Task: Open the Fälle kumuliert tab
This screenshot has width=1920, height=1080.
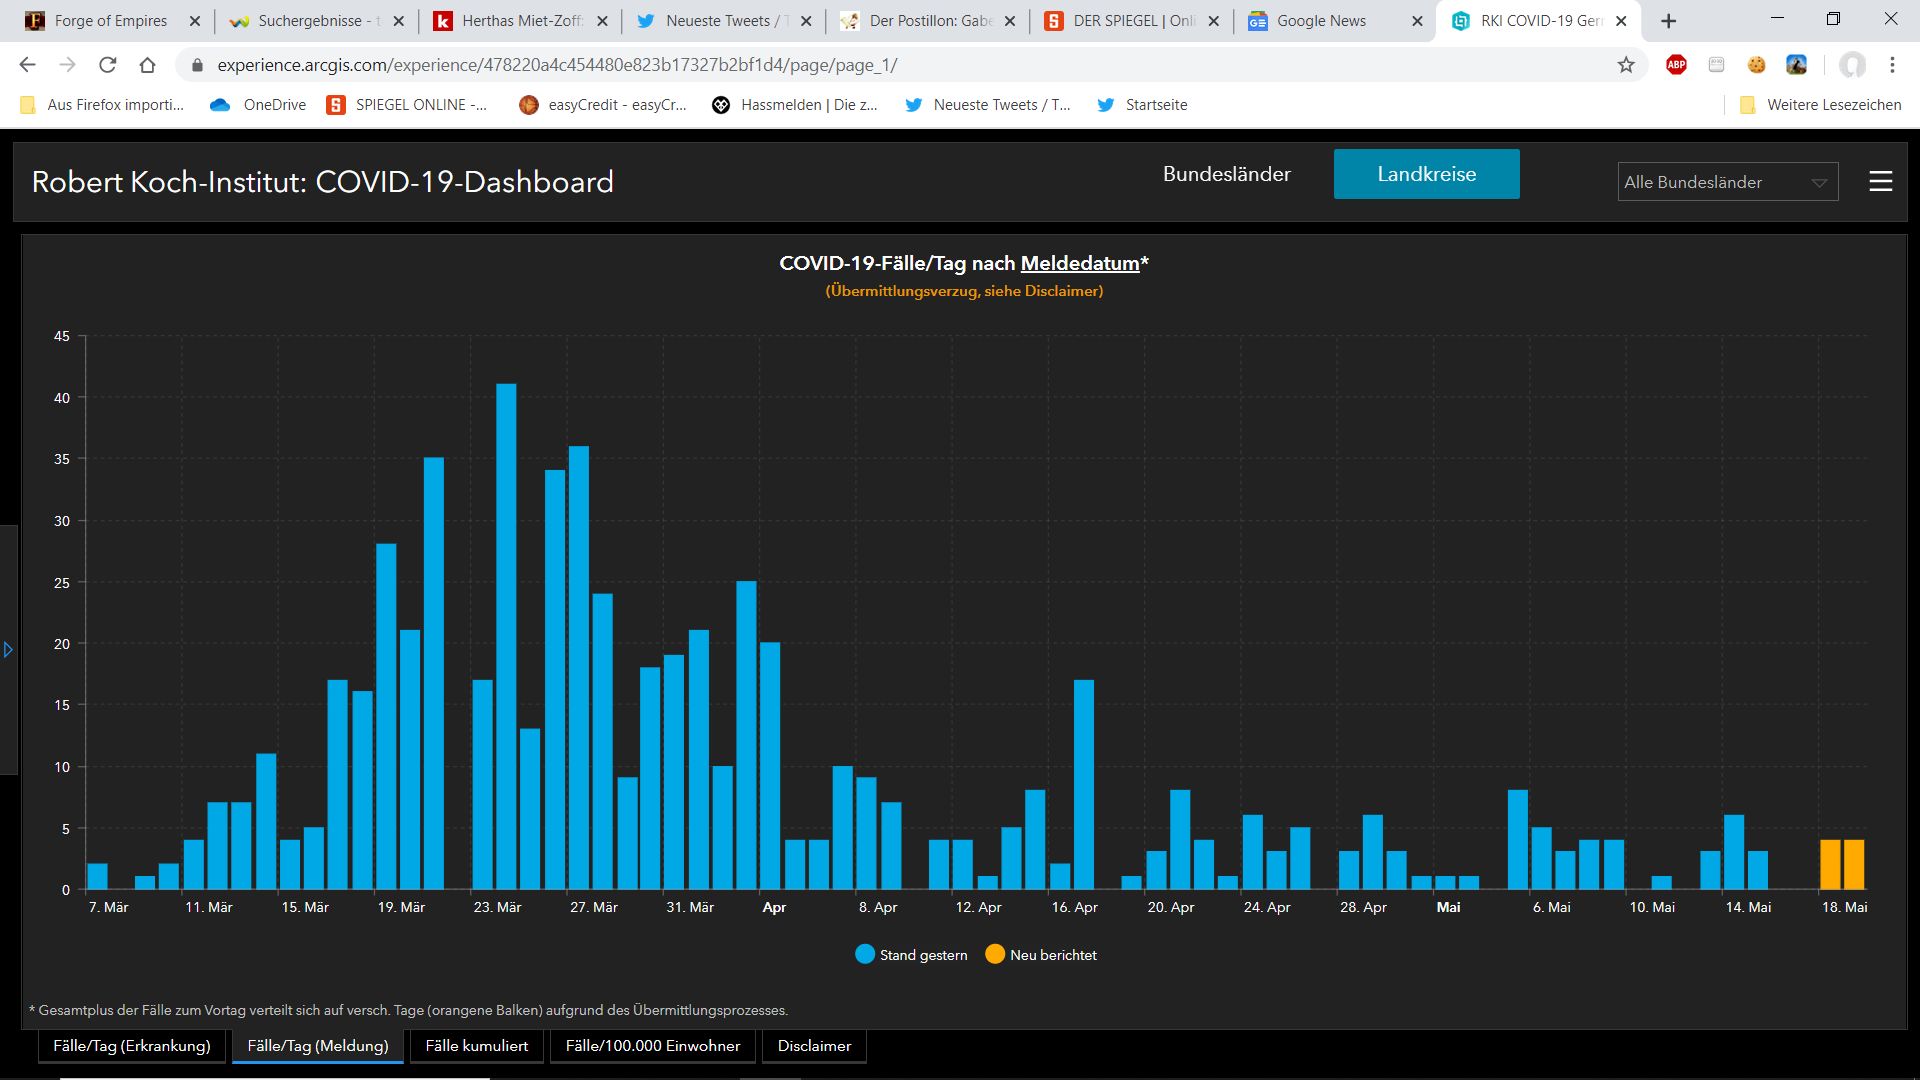Action: click(476, 1046)
